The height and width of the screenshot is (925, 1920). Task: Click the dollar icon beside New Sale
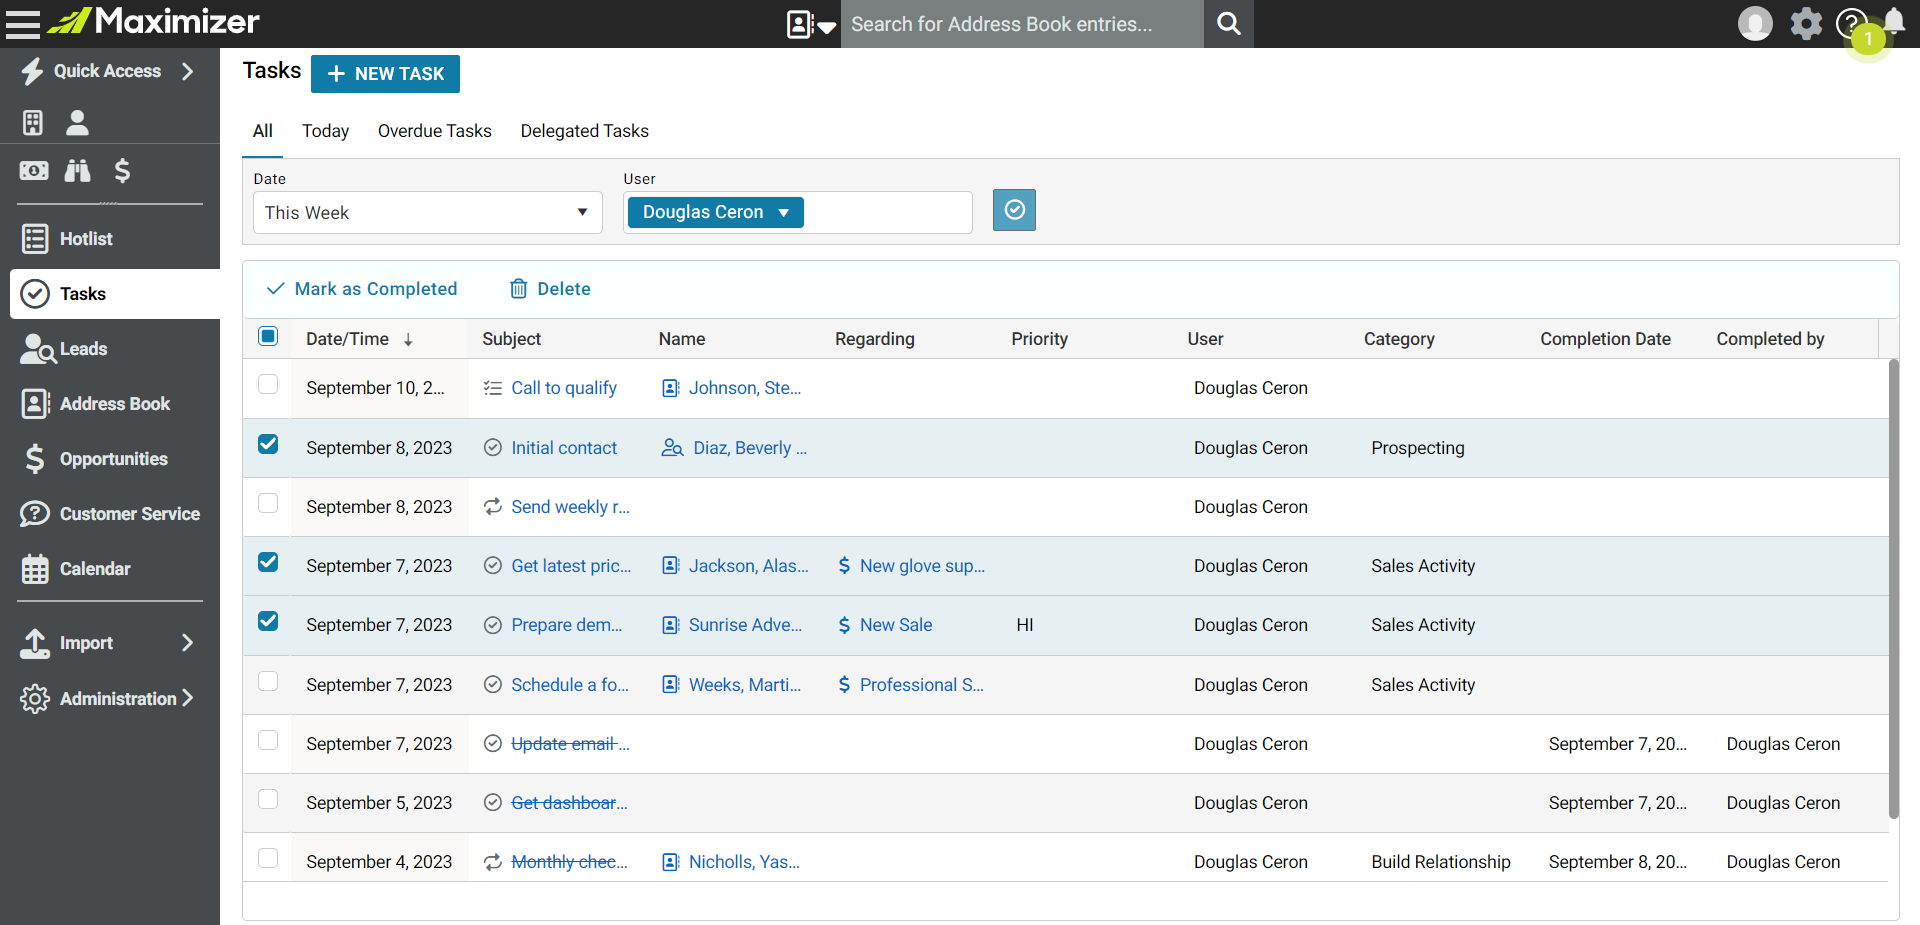[844, 625]
